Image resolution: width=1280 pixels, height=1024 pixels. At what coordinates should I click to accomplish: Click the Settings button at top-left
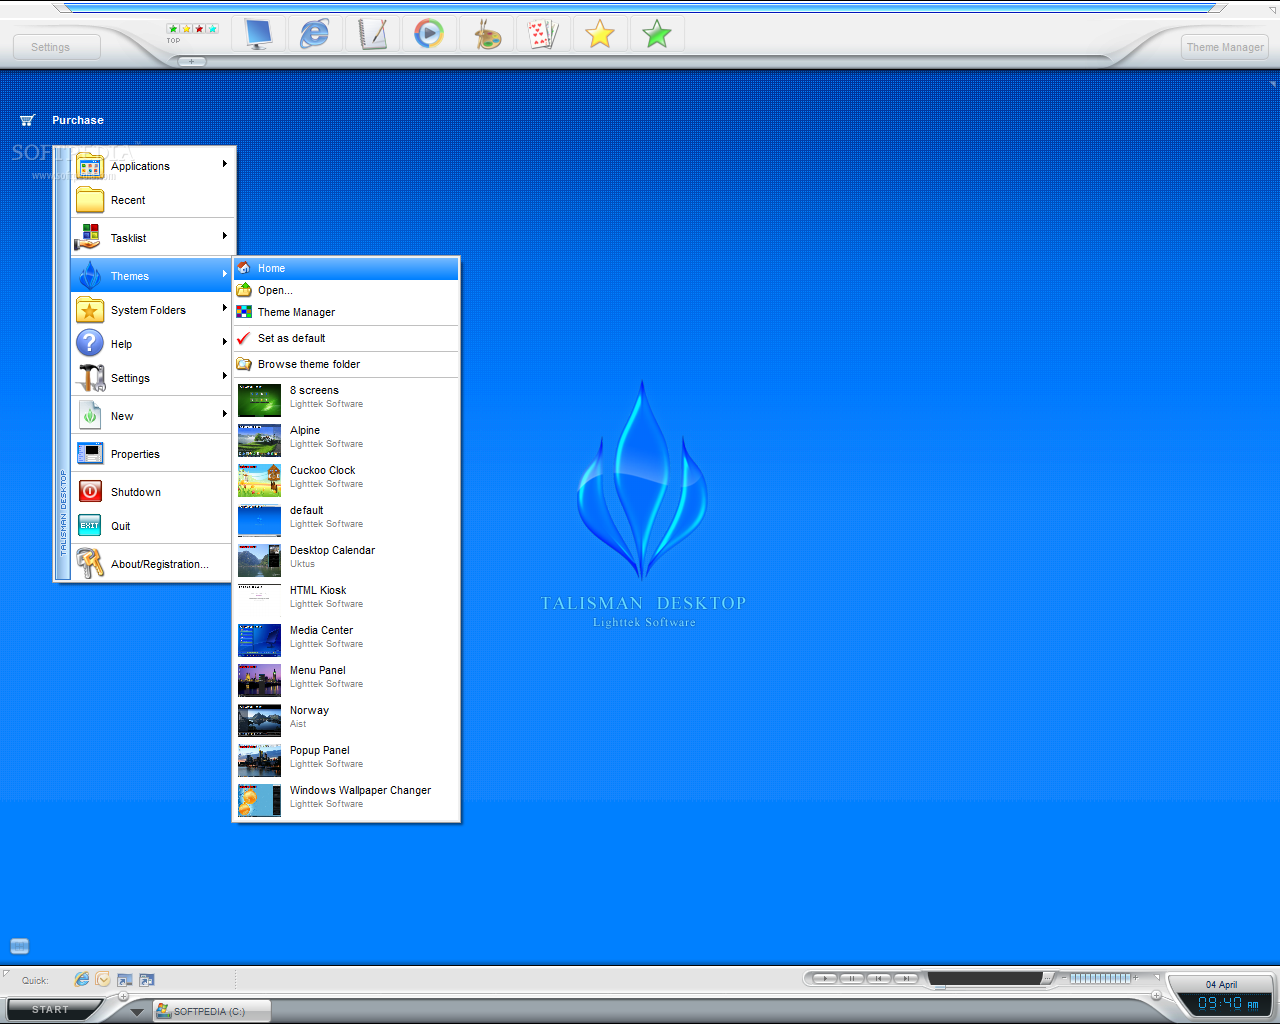click(x=56, y=47)
